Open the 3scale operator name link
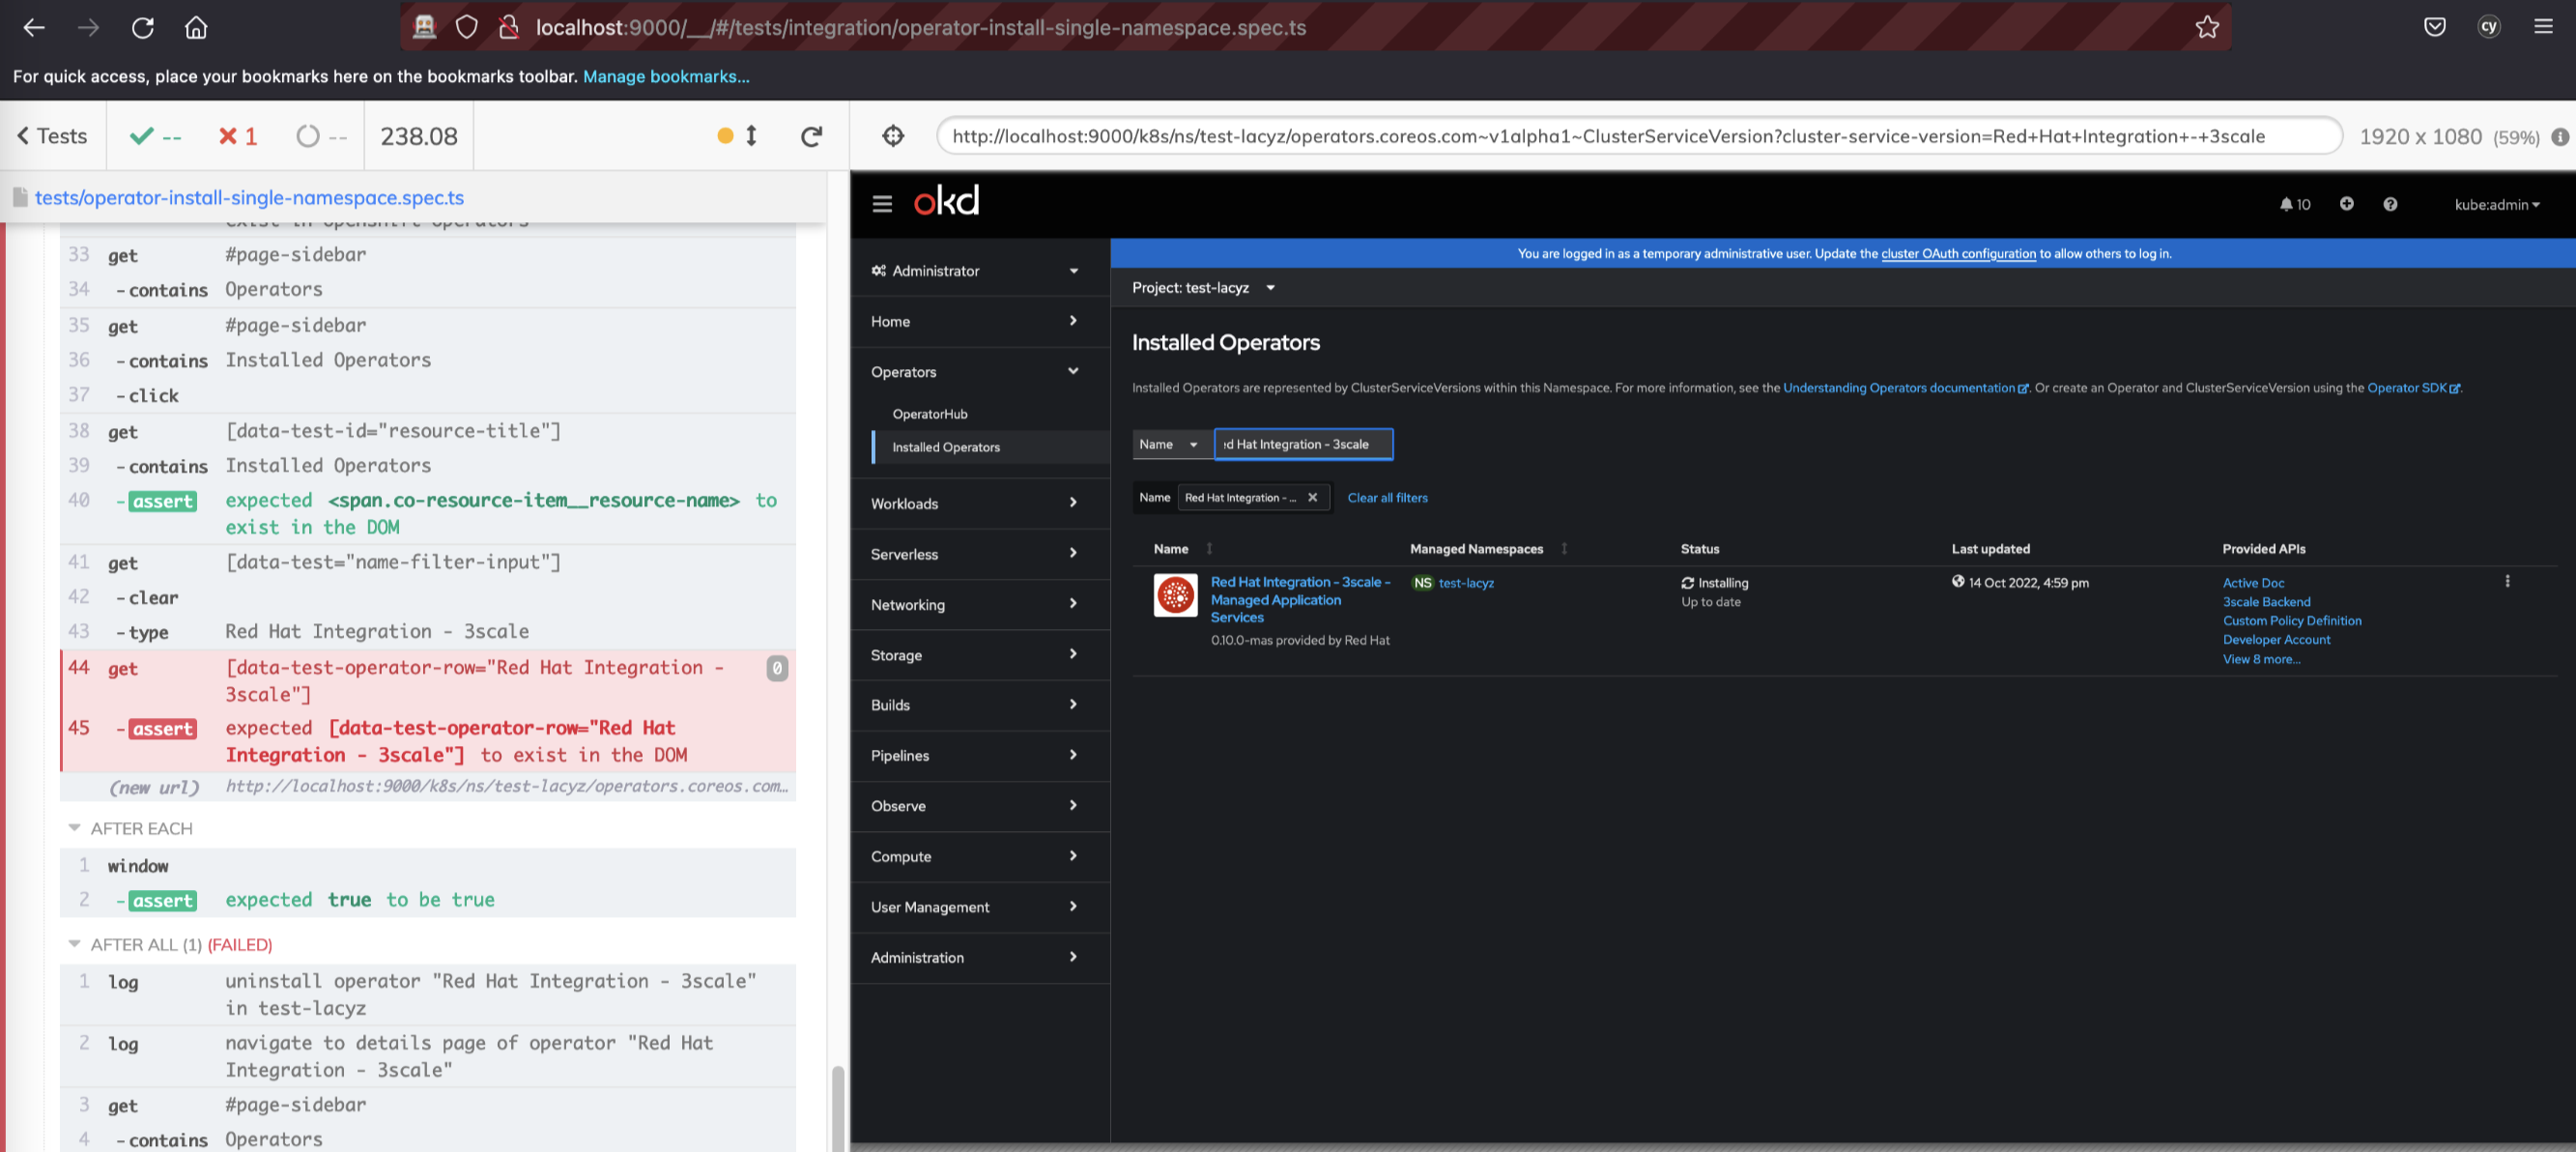The image size is (2576, 1152). [1299, 600]
